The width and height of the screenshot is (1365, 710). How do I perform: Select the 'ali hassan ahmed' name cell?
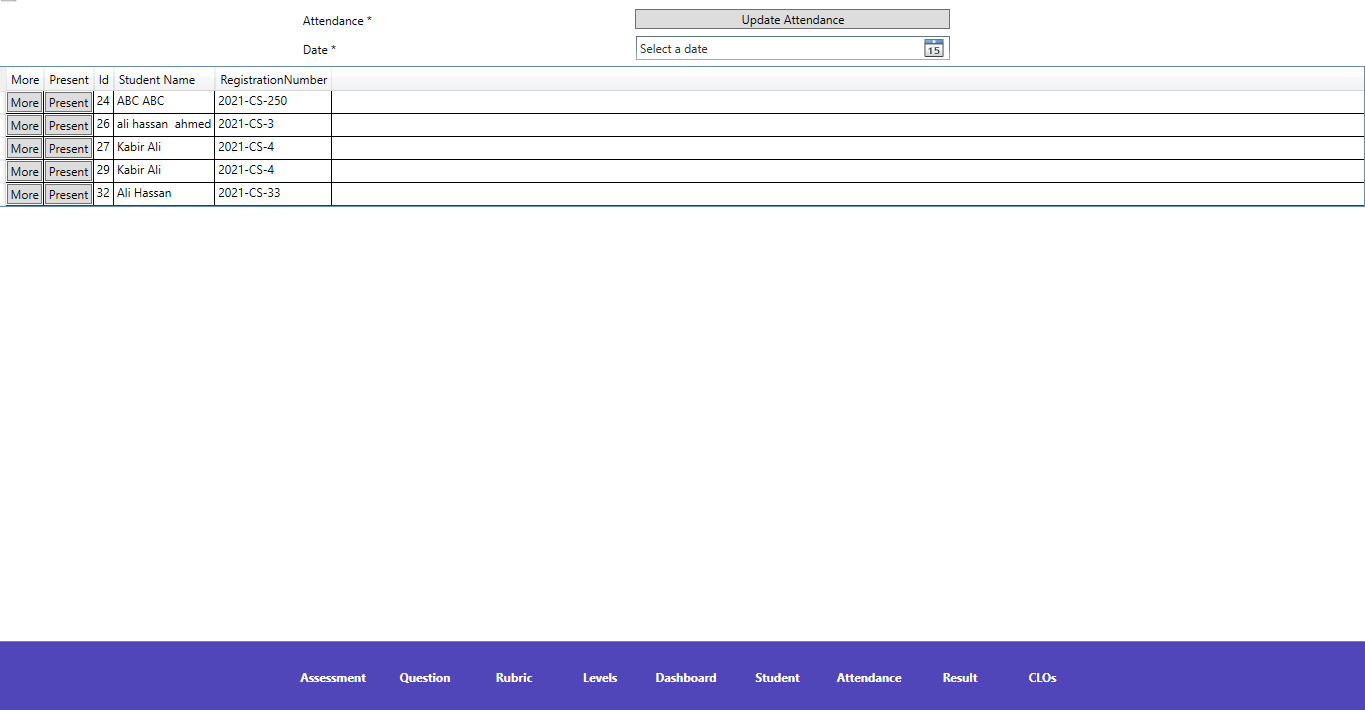point(164,125)
